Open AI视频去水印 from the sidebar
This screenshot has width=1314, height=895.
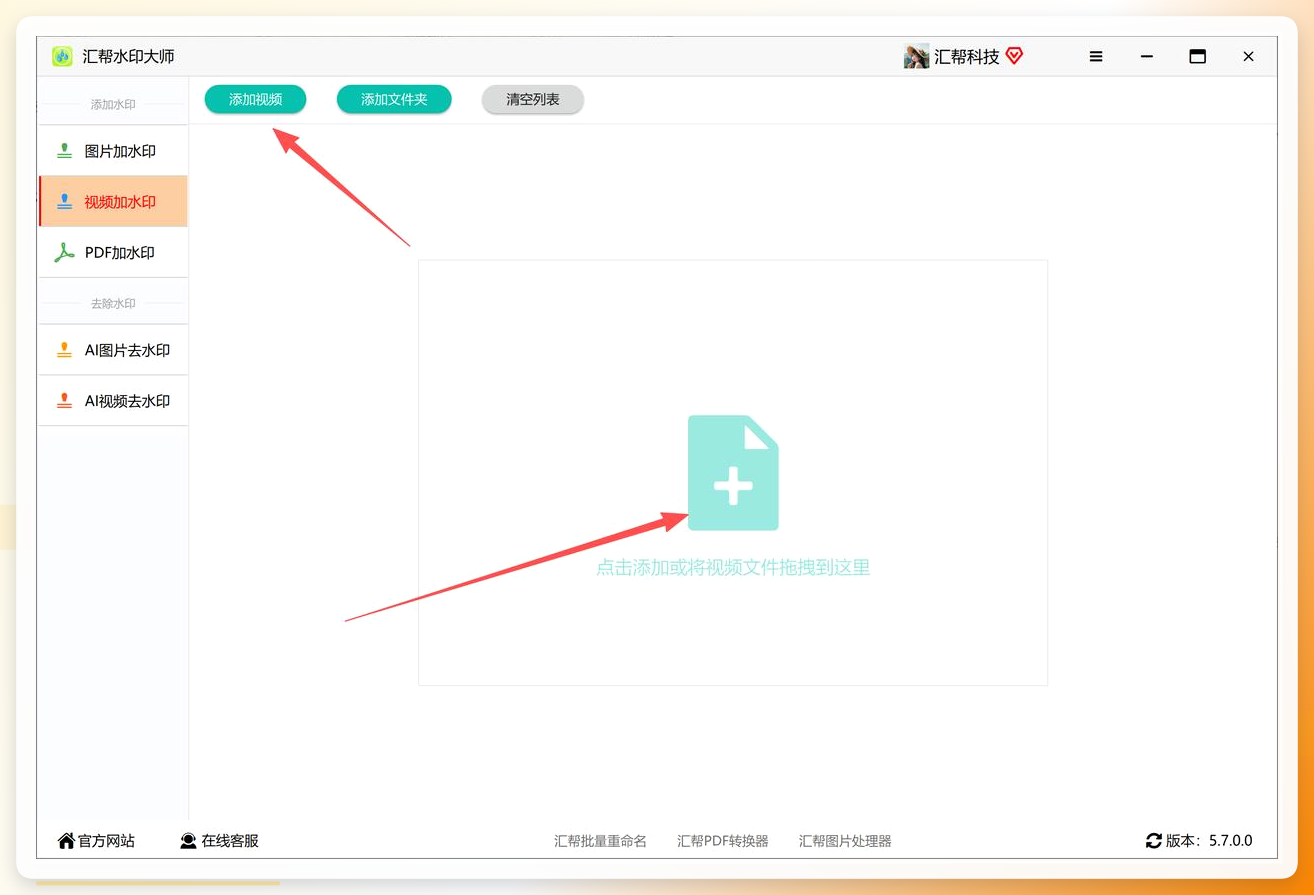click(x=113, y=400)
